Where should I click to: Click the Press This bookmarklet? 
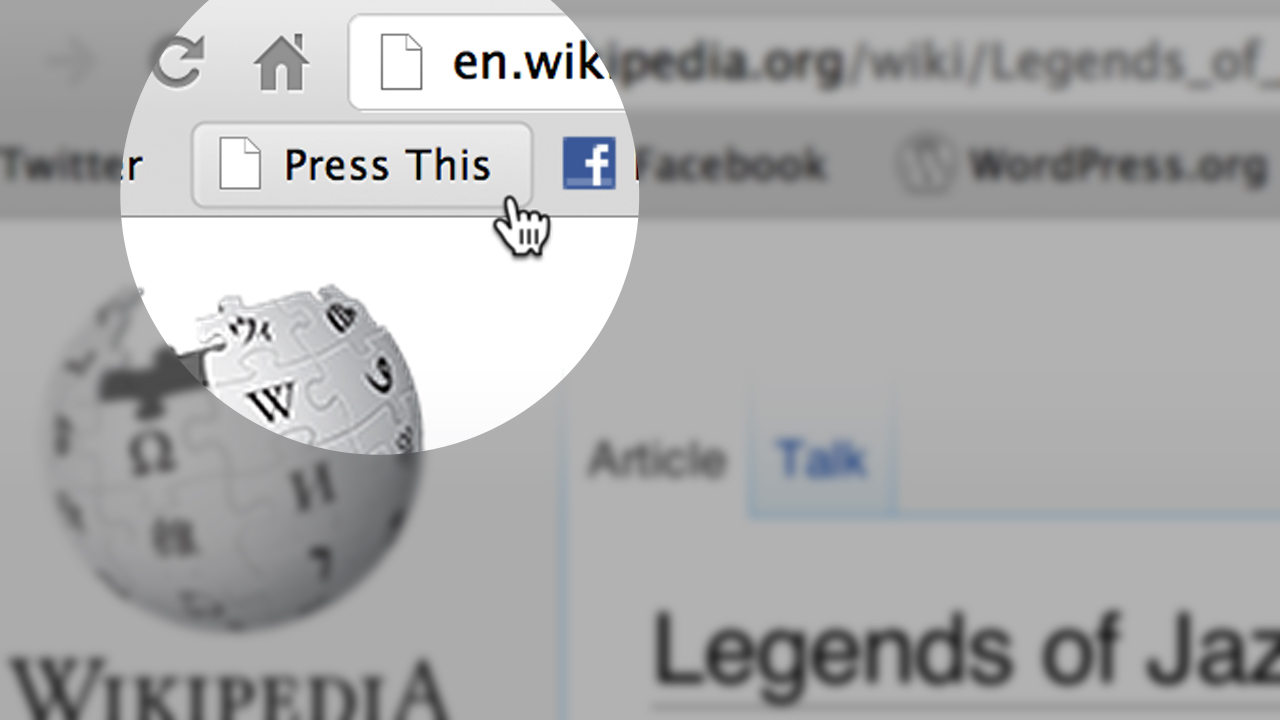coord(362,165)
